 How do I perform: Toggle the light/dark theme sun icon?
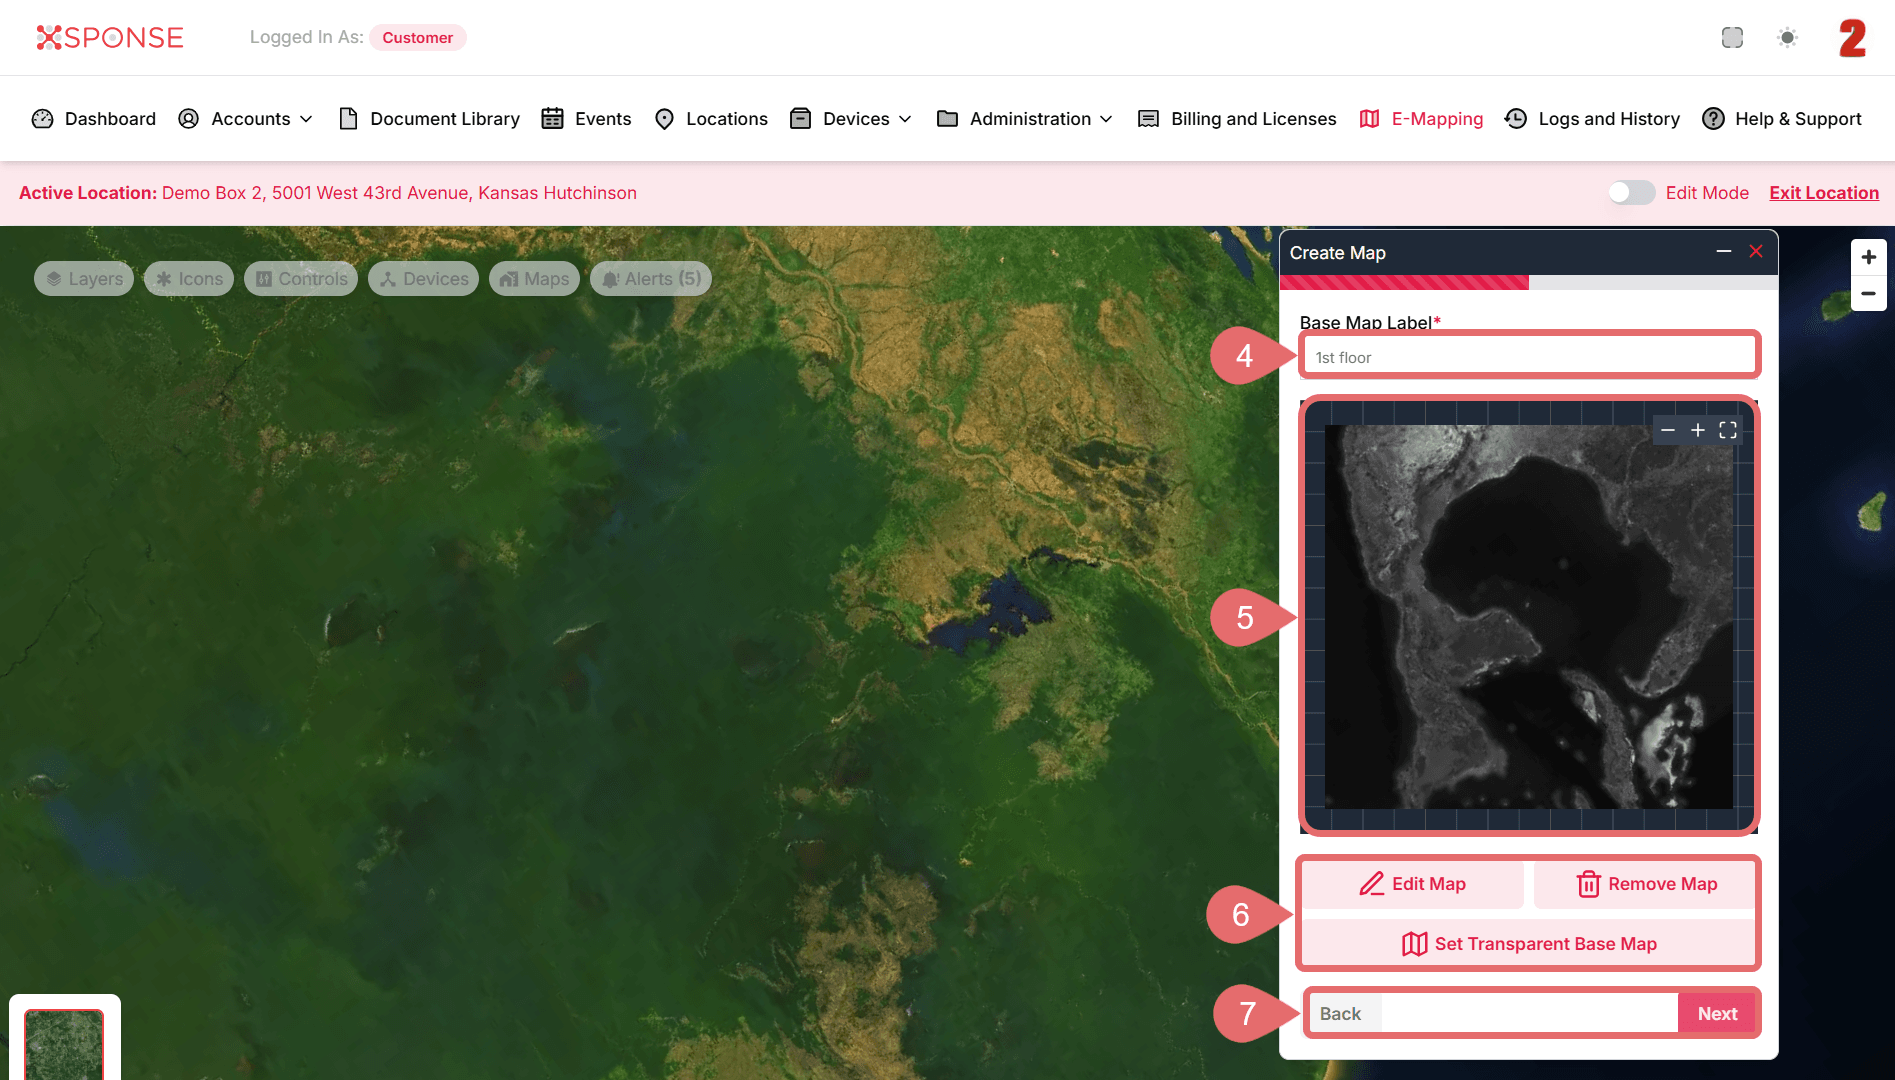point(1787,38)
